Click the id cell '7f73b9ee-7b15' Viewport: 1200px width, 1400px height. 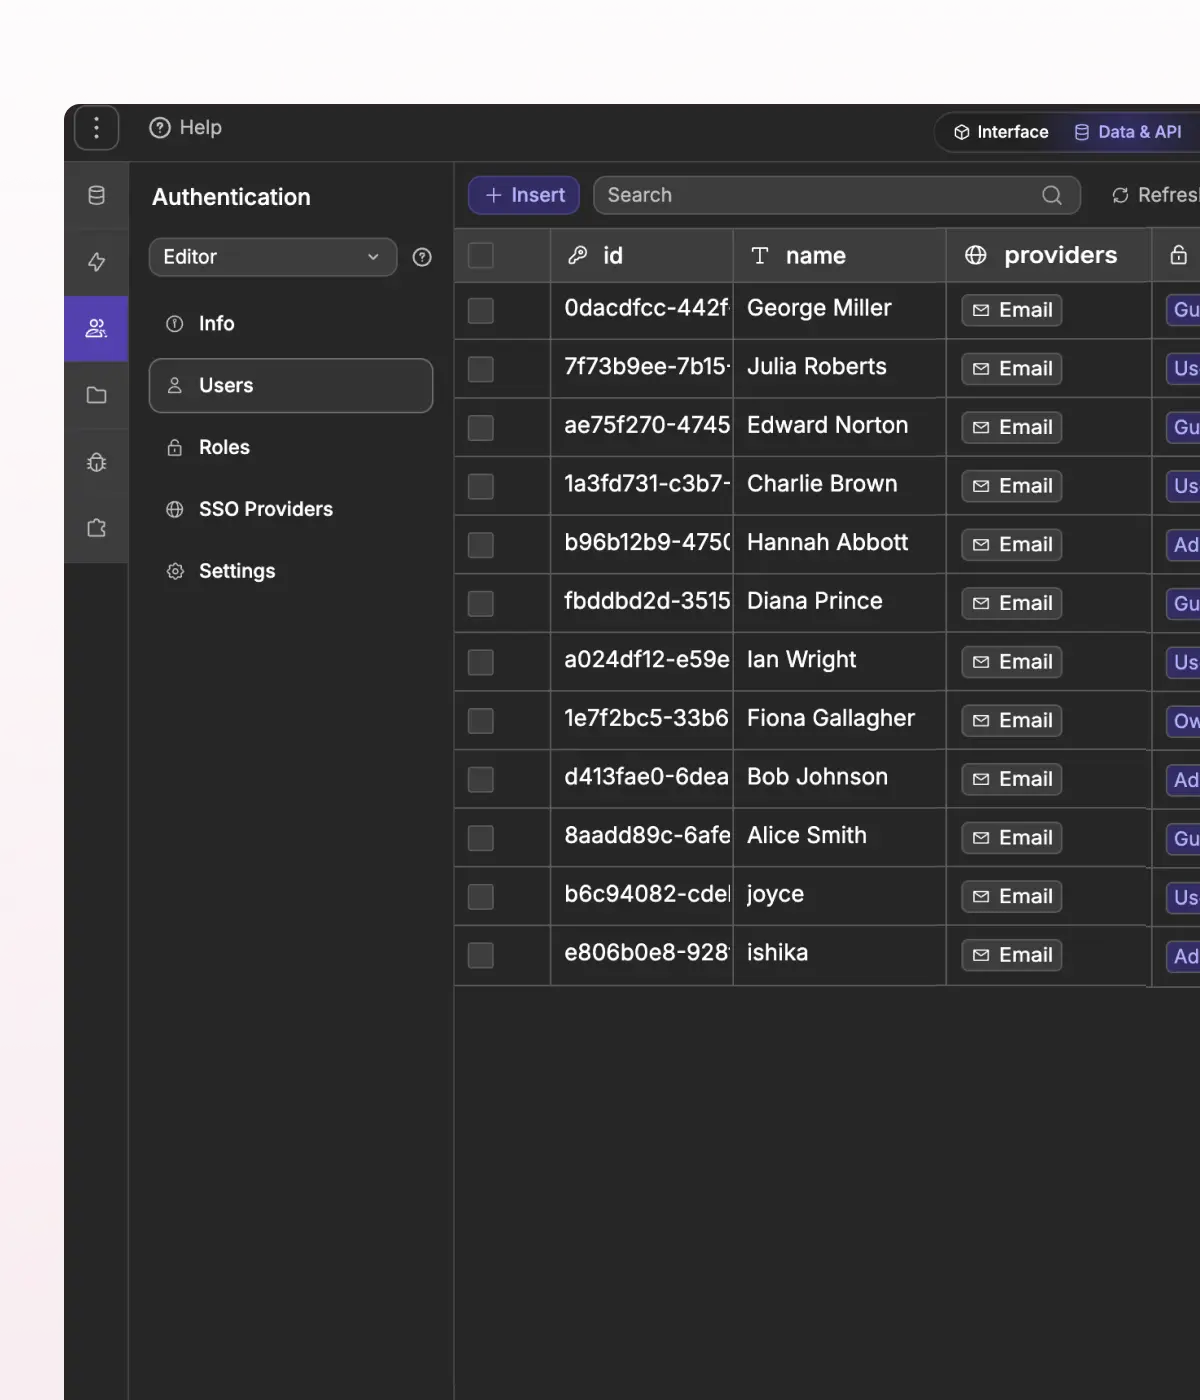tap(642, 367)
